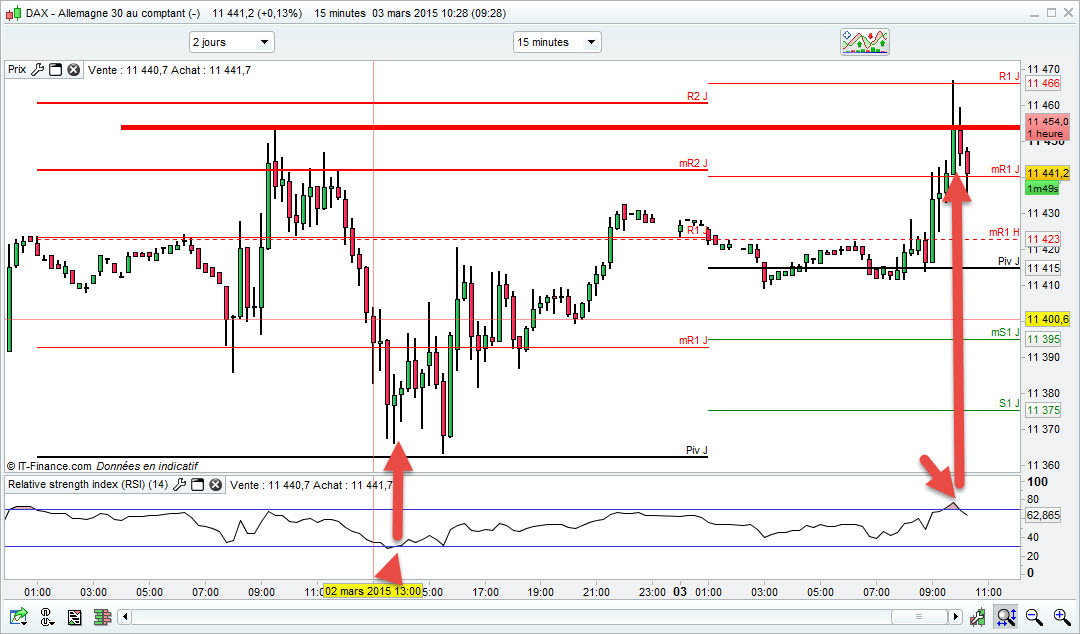This screenshot has height=634, width=1080.
Task: Click the '11 423' mR1 H price label
Action: (x=1043, y=239)
